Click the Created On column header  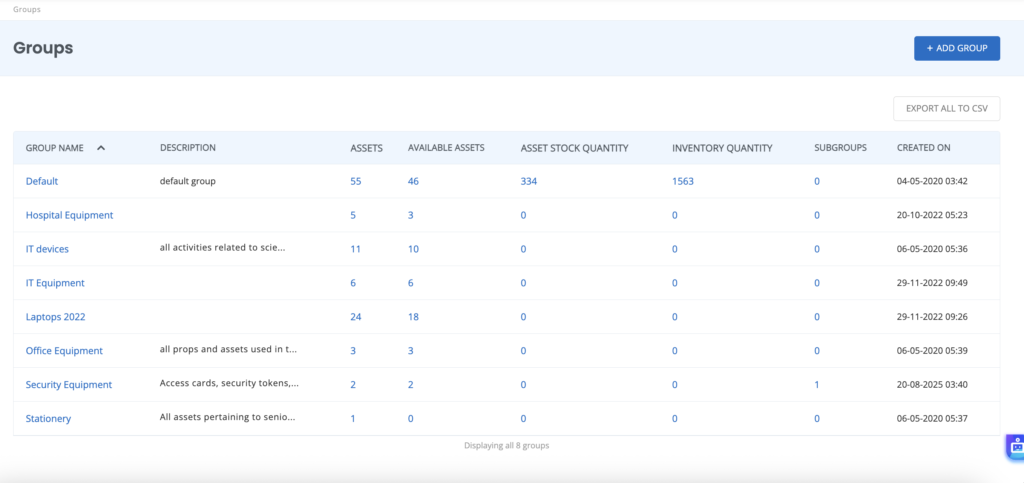923,148
